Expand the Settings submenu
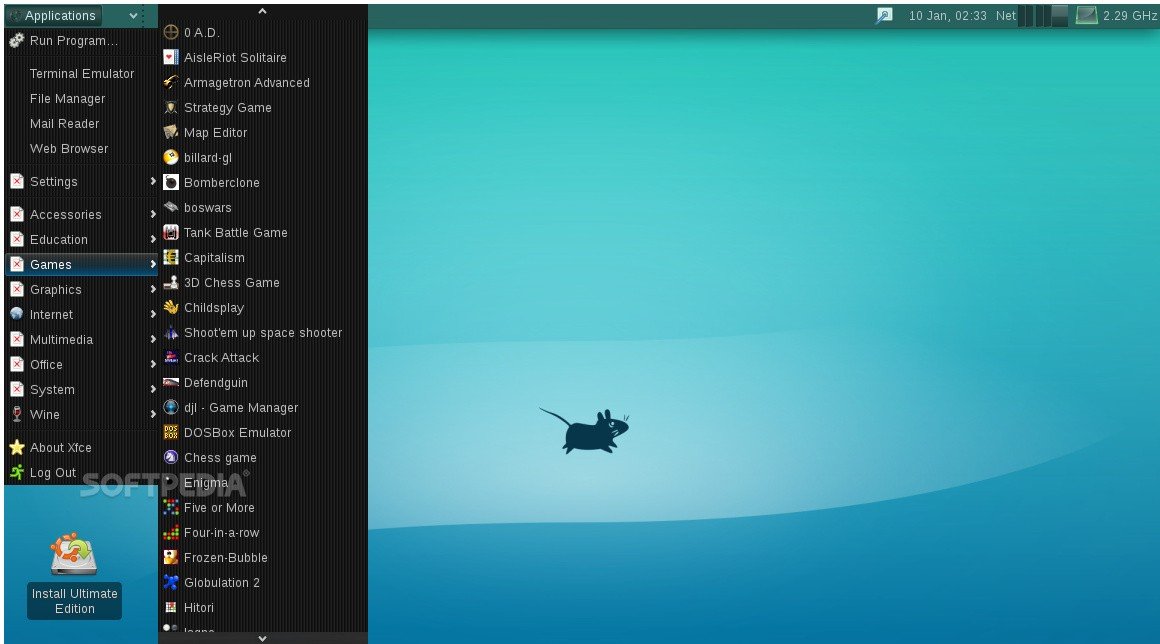This screenshot has width=1160, height=644. click(x=80, y=182)
